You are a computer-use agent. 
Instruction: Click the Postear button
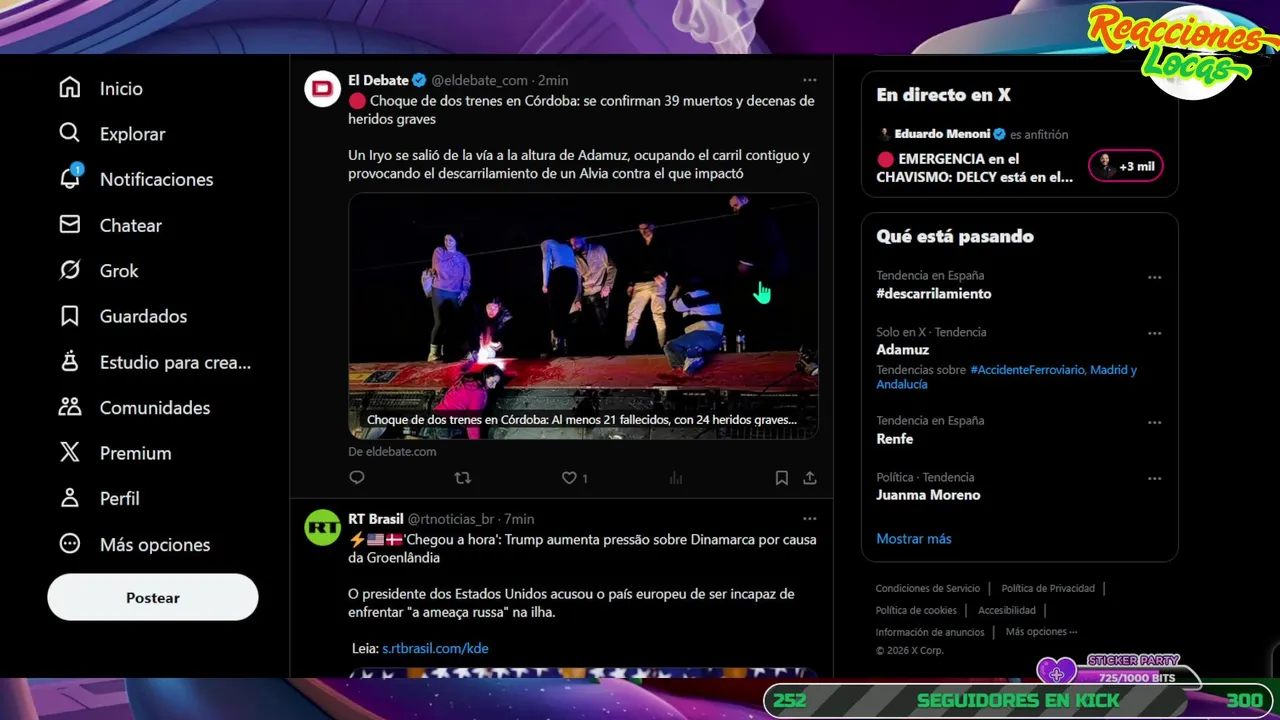[x=153, y=597]
